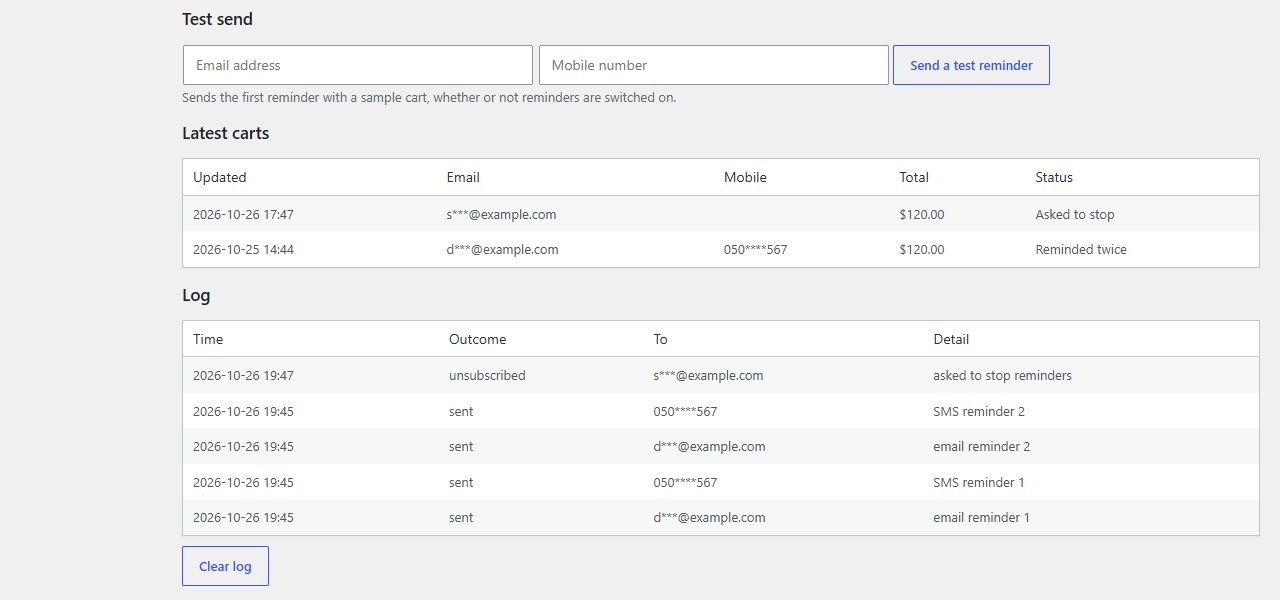Click the SMS reminder 2 detail

(979, 411)
